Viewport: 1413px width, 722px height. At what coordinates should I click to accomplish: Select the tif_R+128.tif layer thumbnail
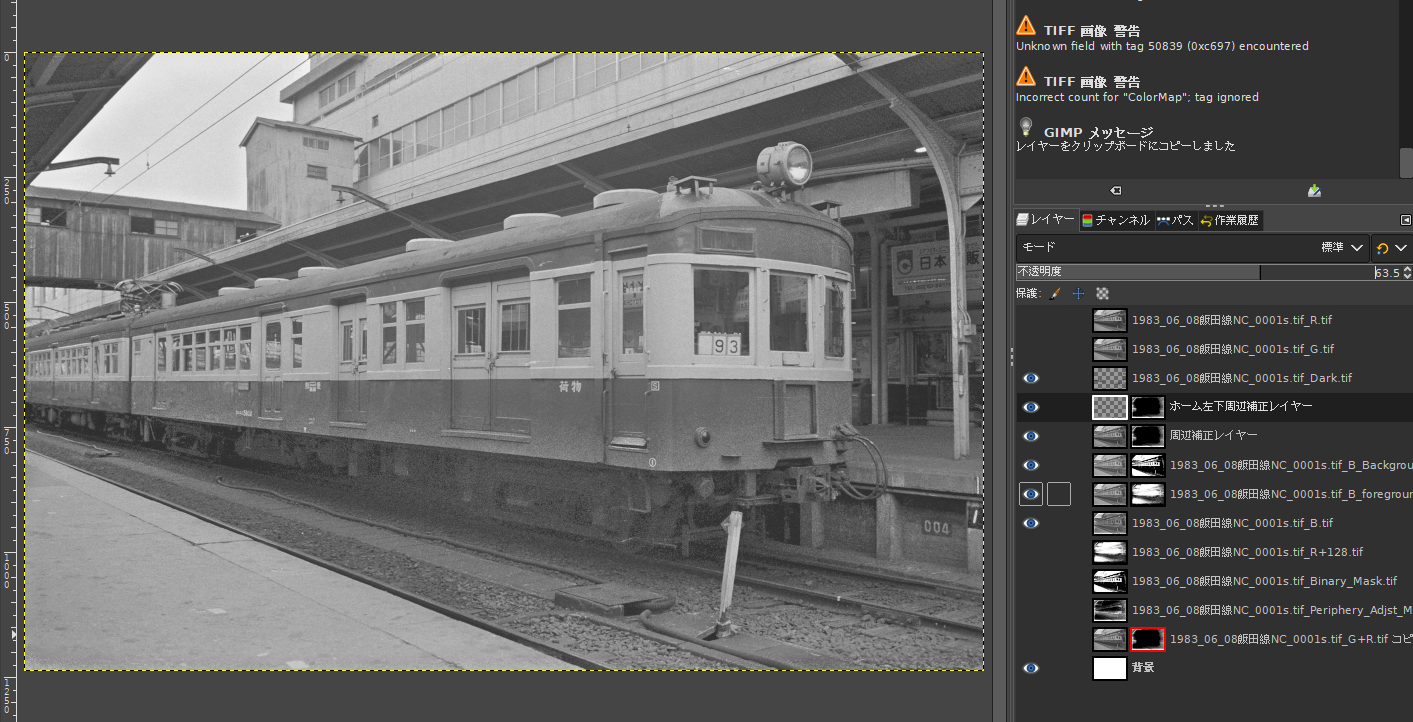point(1110,552)
